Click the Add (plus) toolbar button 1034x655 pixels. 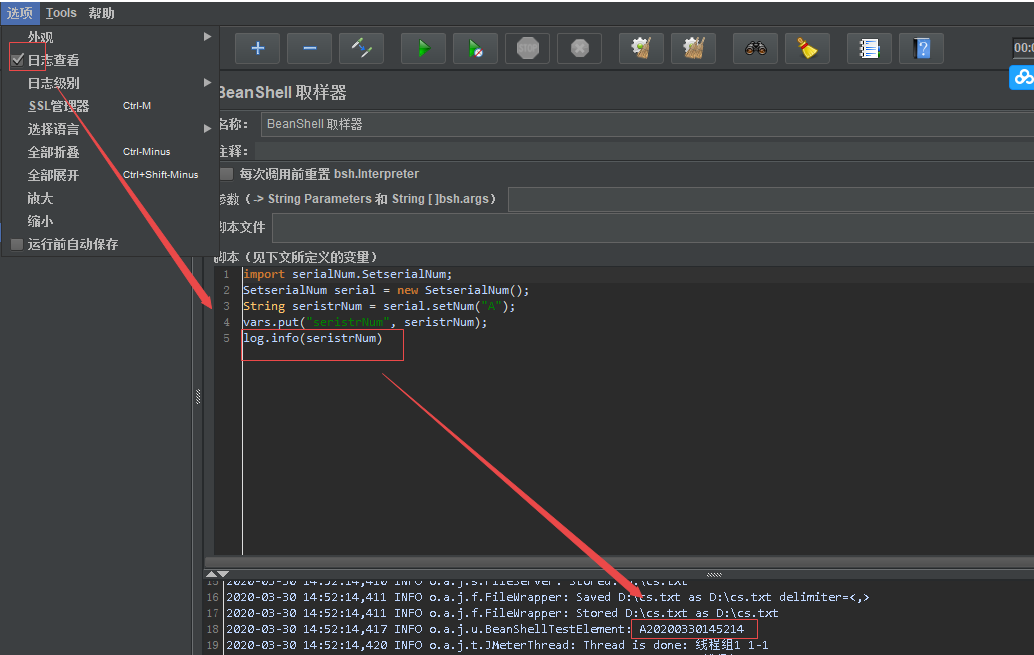coord(257,48)
